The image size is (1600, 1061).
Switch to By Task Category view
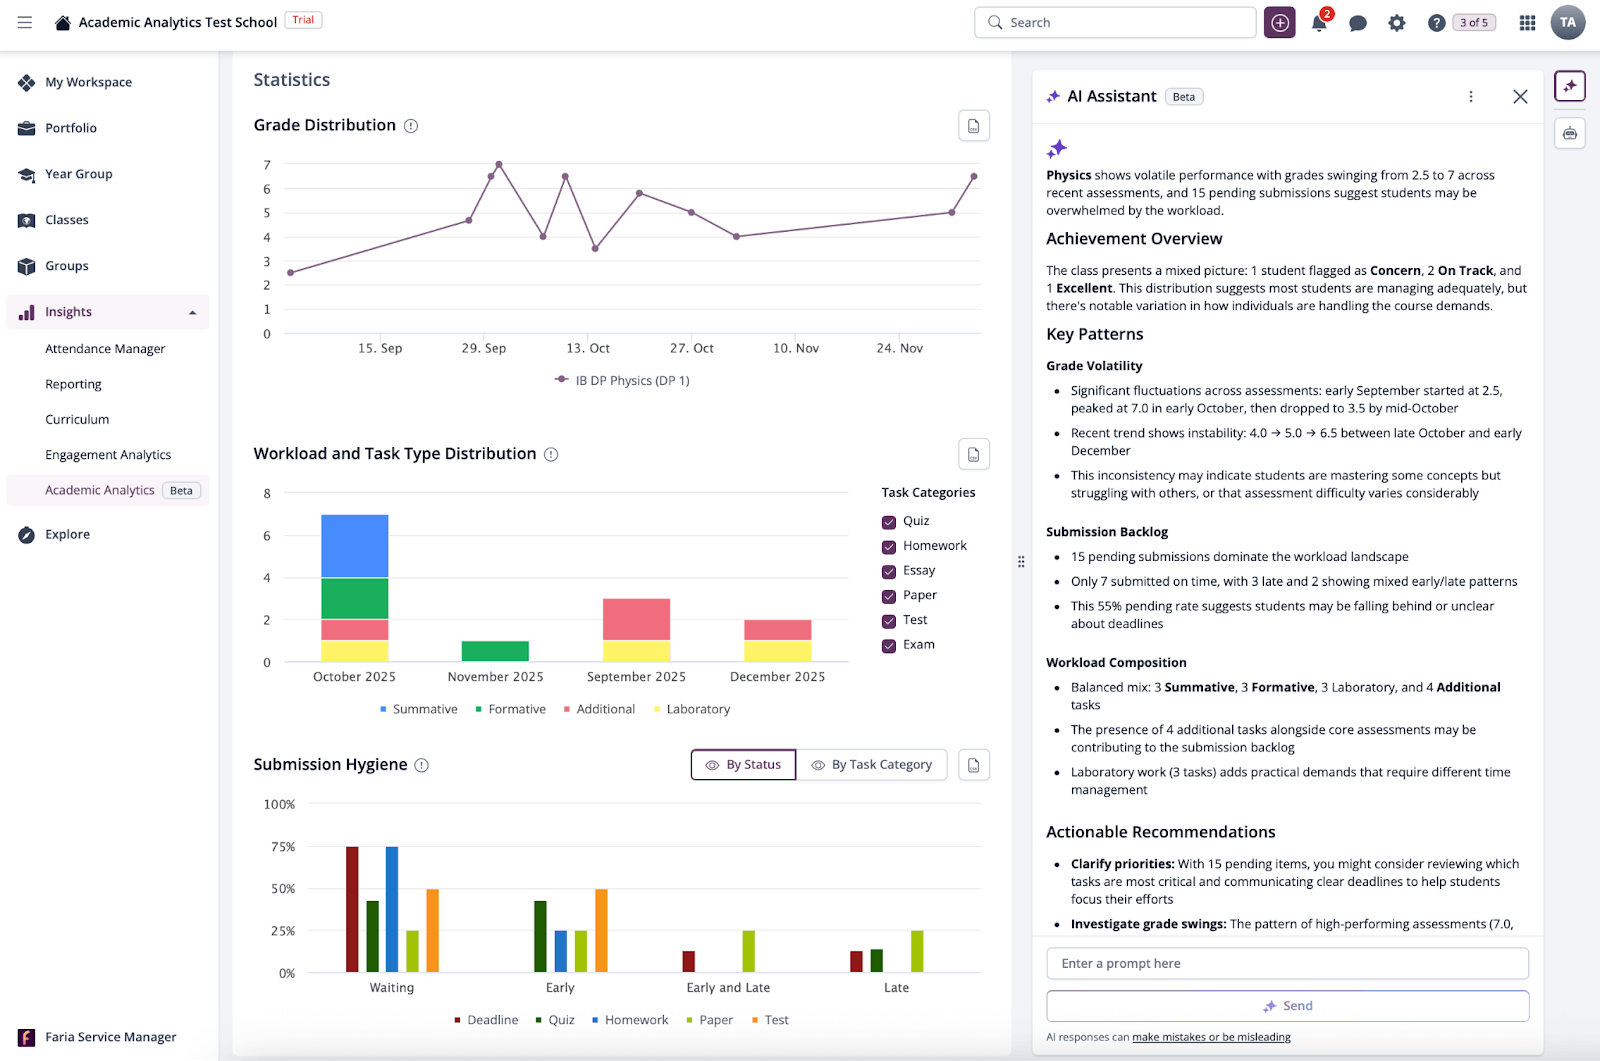871,765
